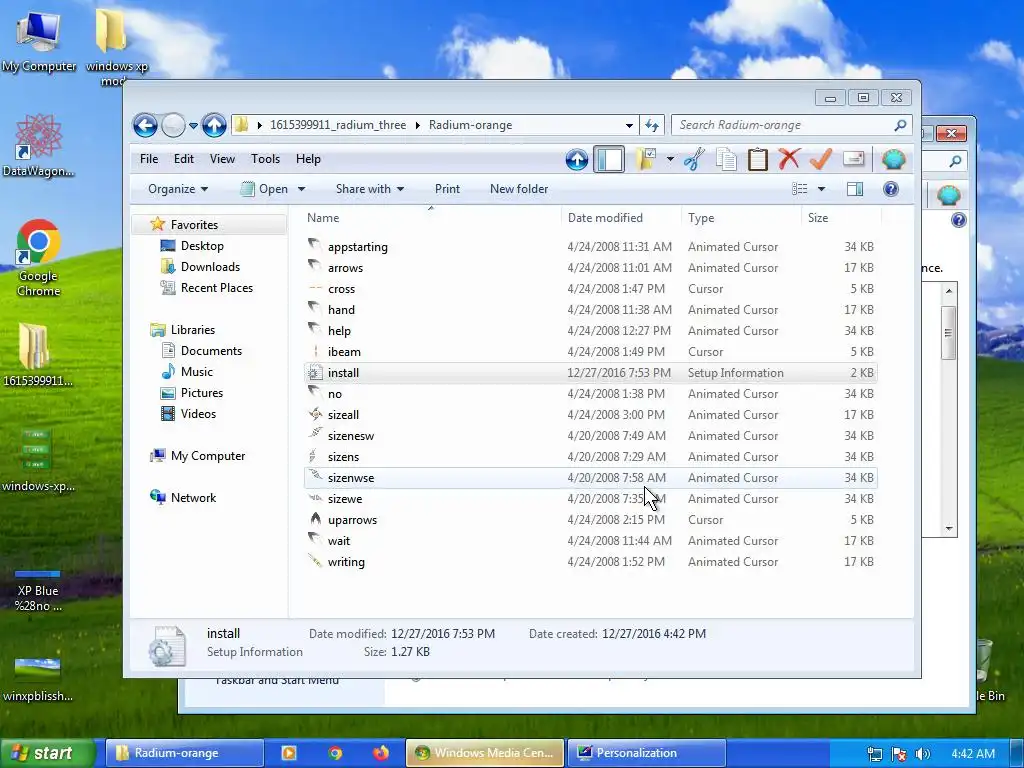
Task: Toggle the navigation pane toolbar button
Action: click(x=609, y=159)
